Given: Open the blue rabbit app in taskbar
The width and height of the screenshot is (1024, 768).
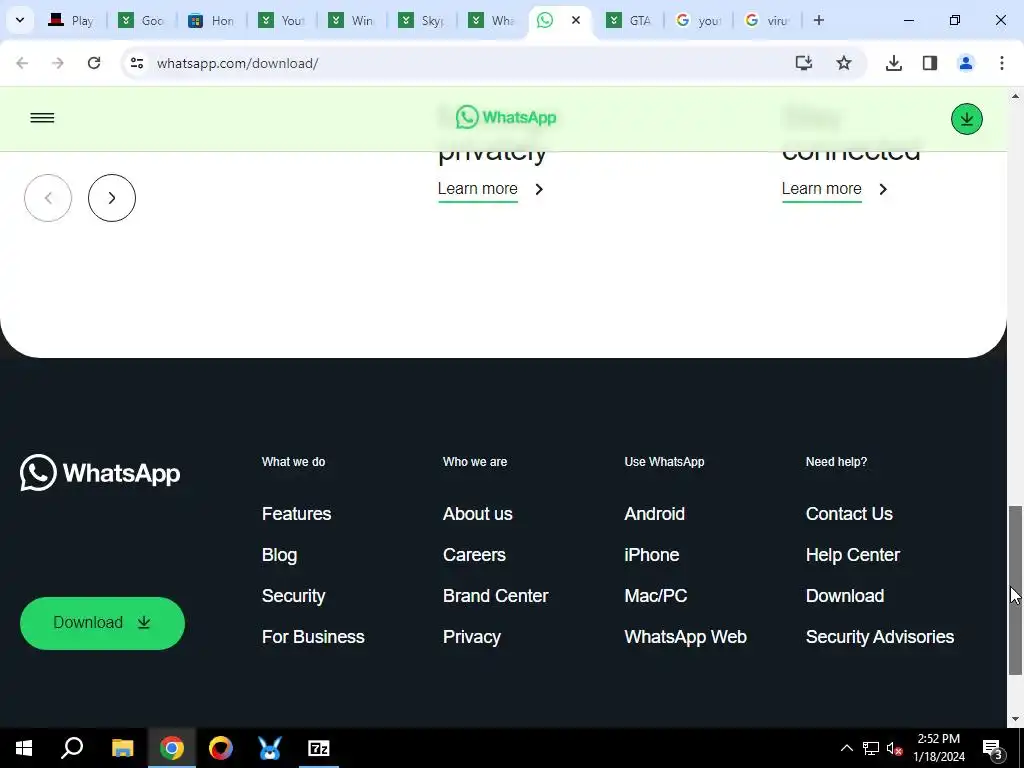Looking at the screenshot, I should pos(270,748).
